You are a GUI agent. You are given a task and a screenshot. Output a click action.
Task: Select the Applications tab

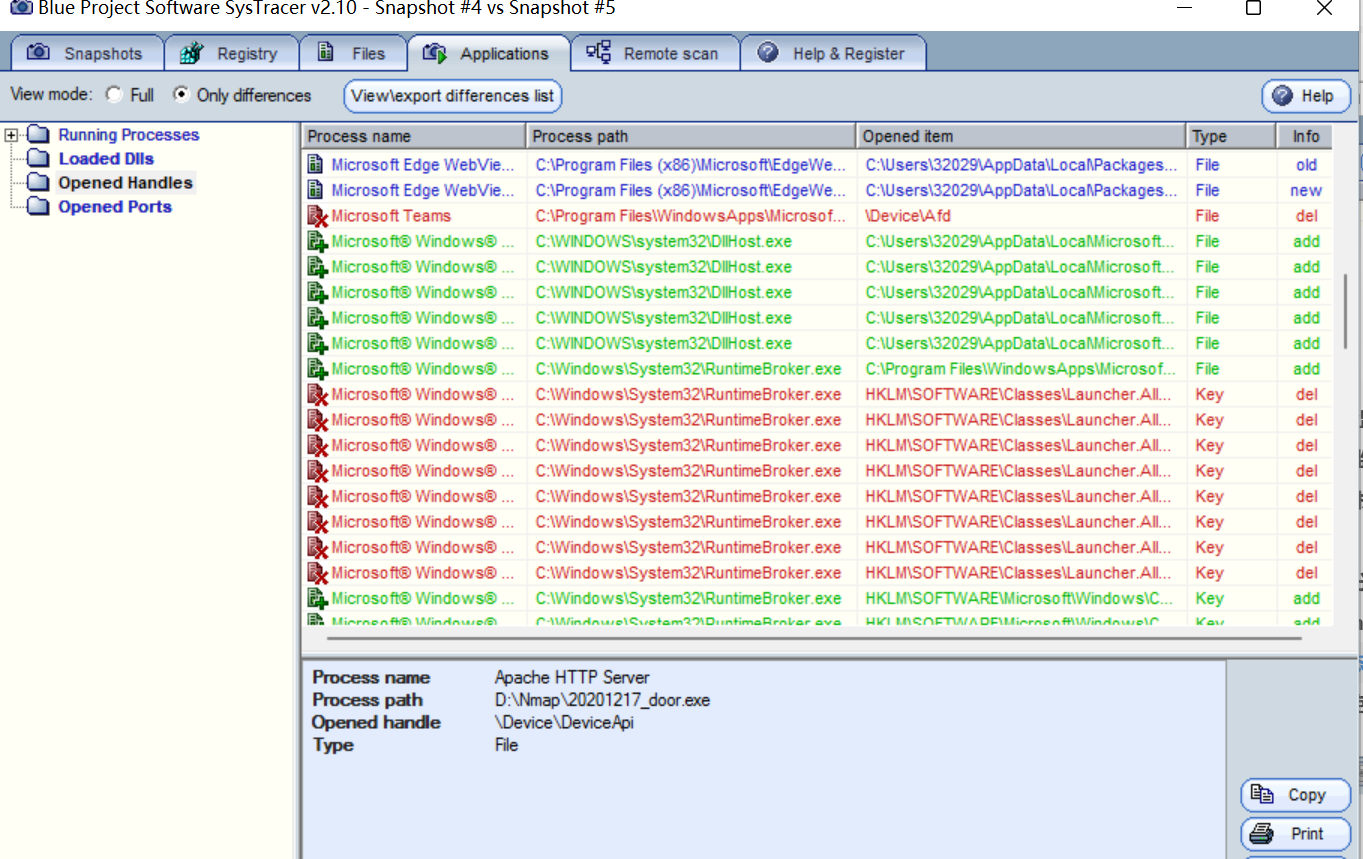[488, 53]
